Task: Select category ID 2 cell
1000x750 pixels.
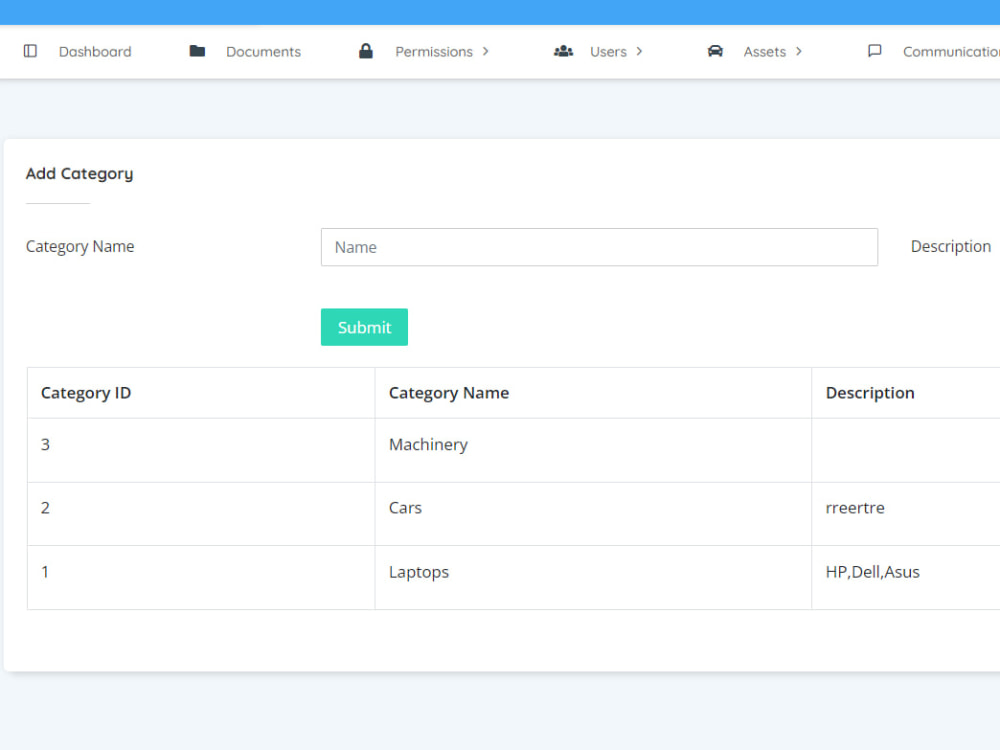Action: click(x=201, y=513)
